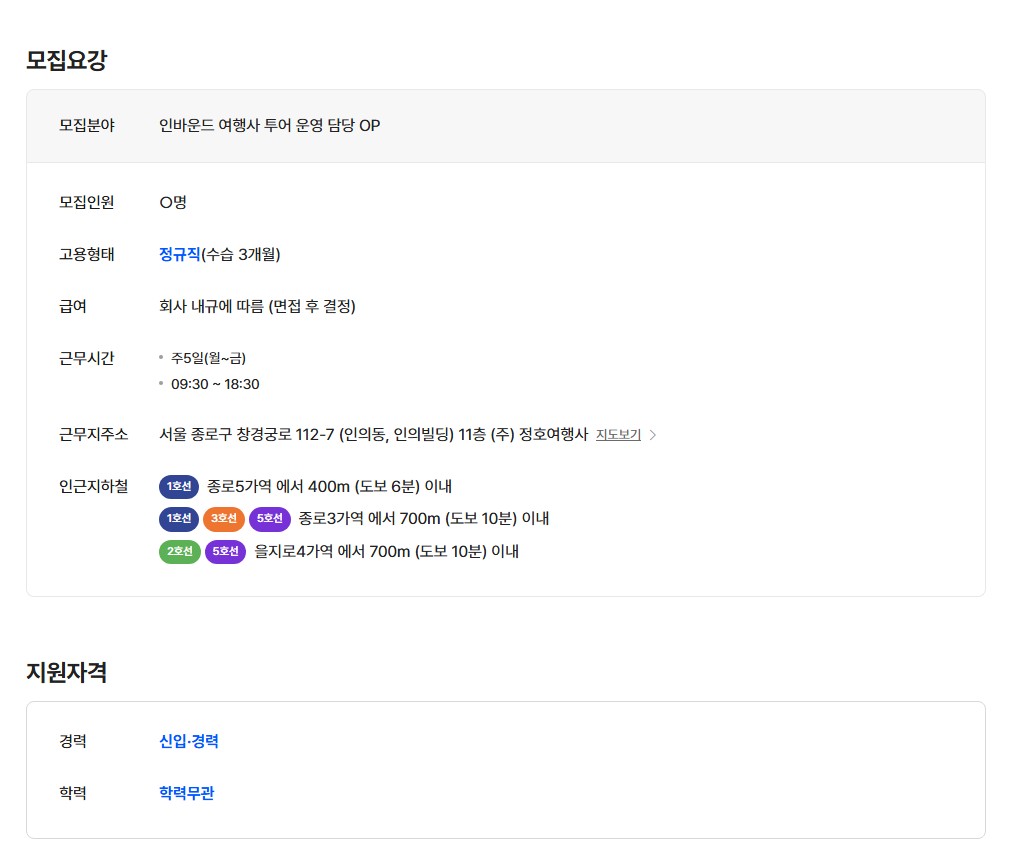
Task: Click the 1호선 badge beside 종로3가역
Action: point(179,519)
